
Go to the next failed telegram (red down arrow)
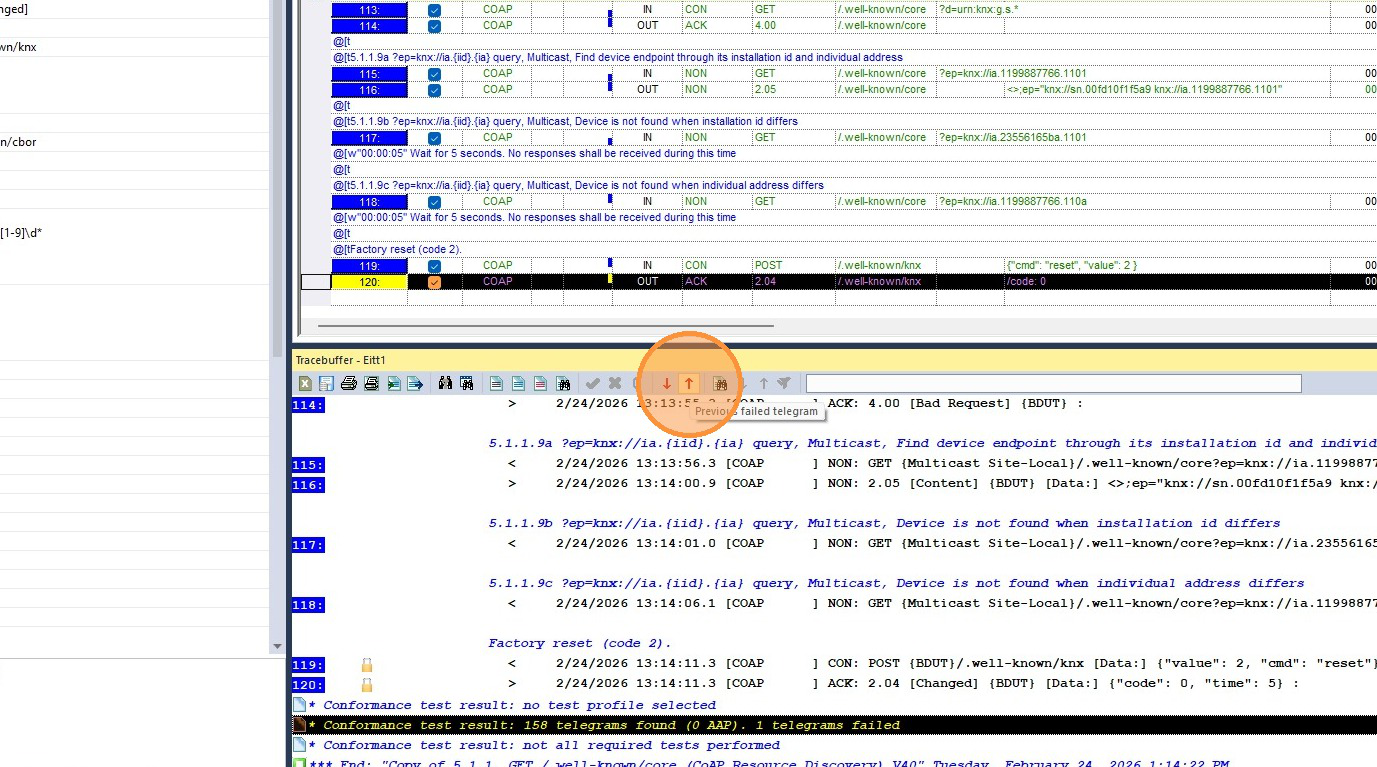(x=667, y=383)
